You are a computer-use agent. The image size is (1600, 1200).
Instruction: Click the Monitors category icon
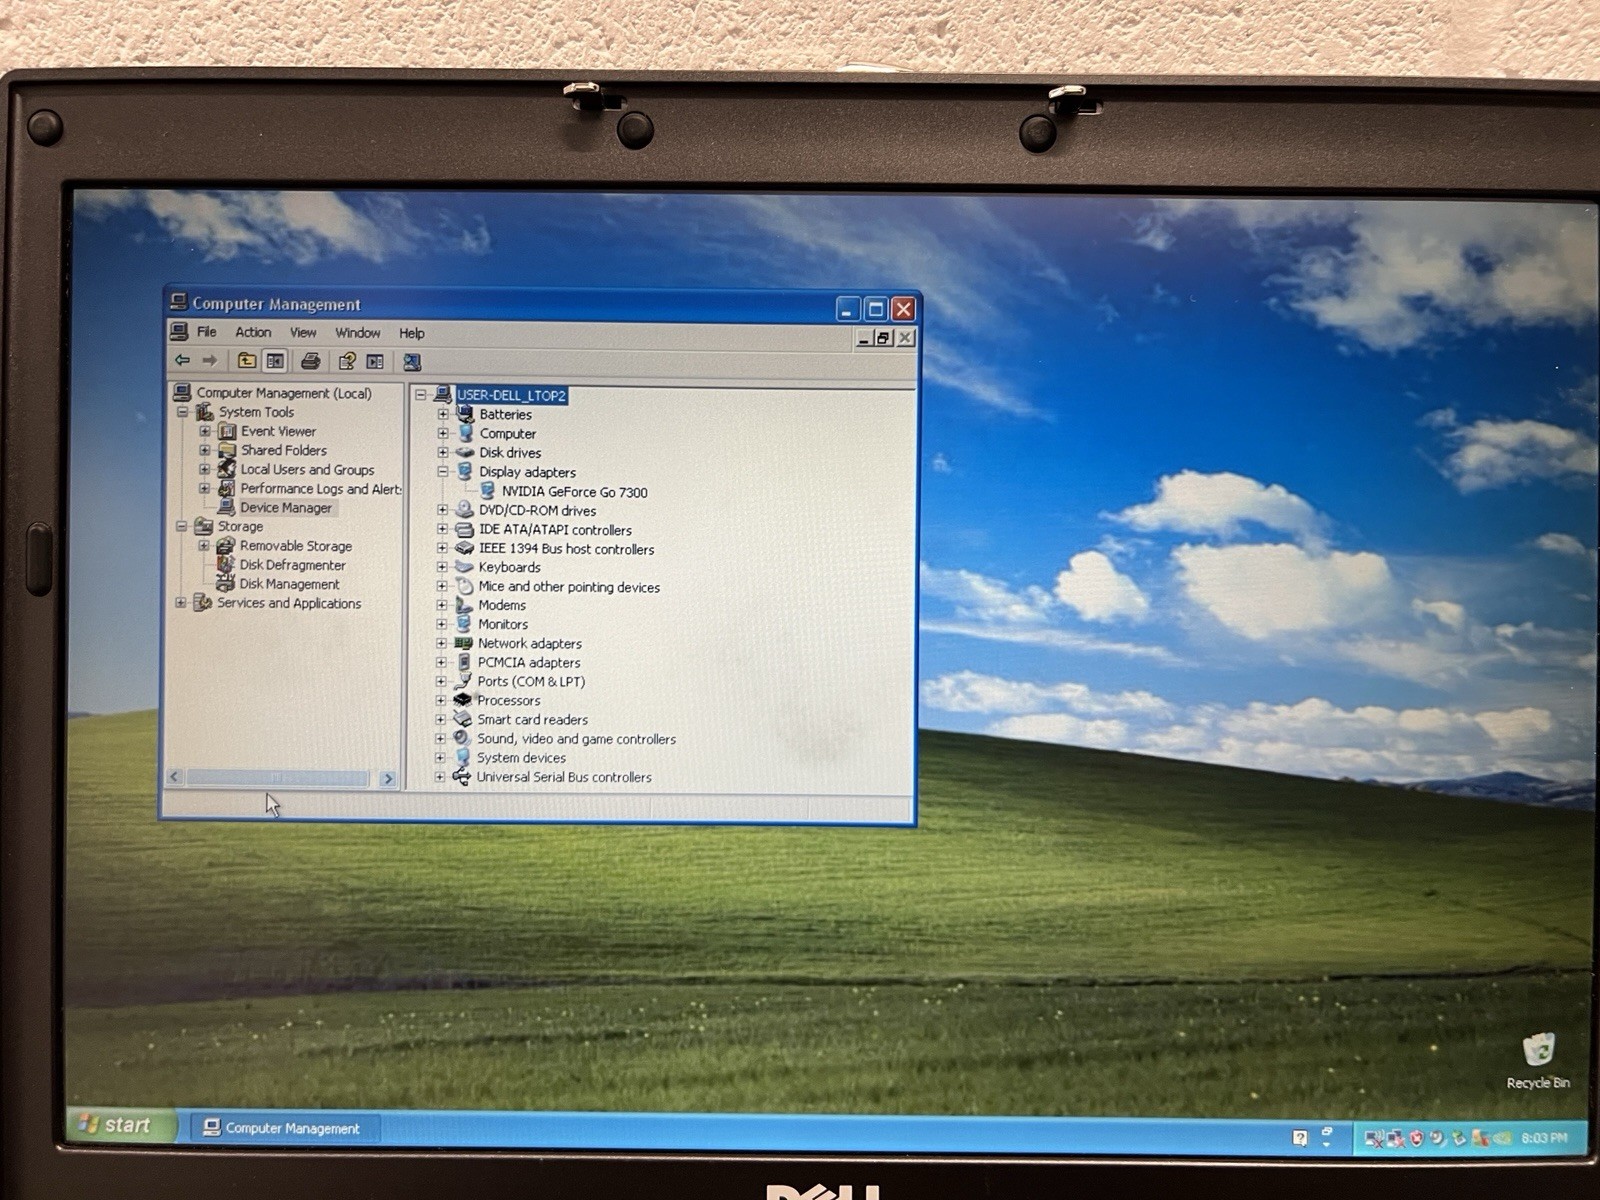coord(463,624)
